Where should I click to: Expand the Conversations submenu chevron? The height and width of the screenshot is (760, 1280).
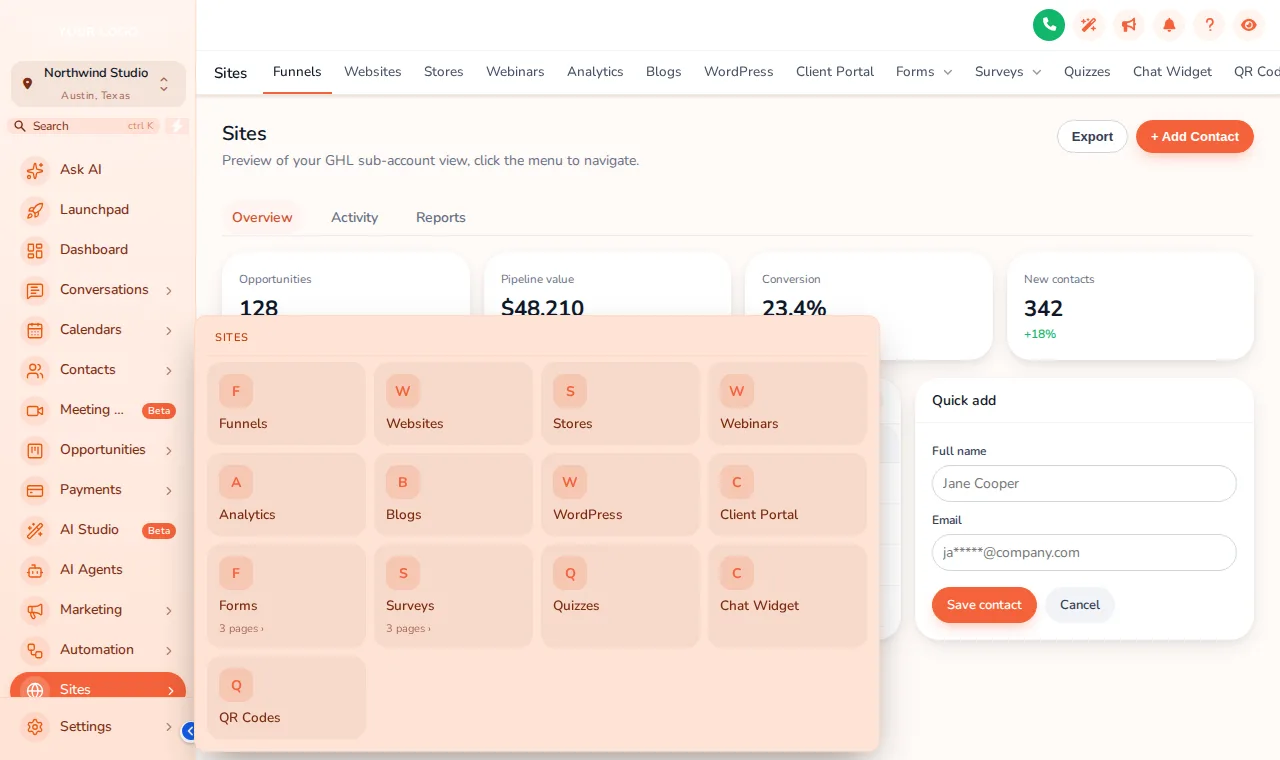click(x=169, y=290)
